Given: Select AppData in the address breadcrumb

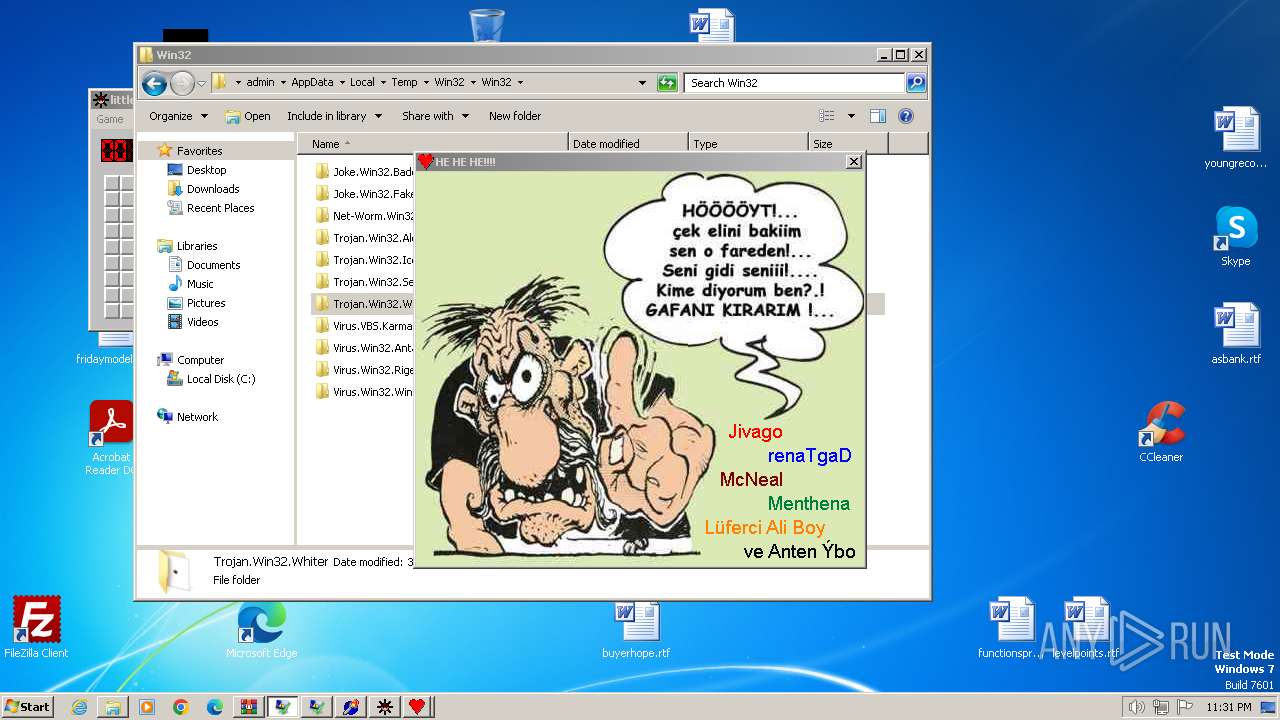Looking at the screenshot, I should tap(312, 83).
